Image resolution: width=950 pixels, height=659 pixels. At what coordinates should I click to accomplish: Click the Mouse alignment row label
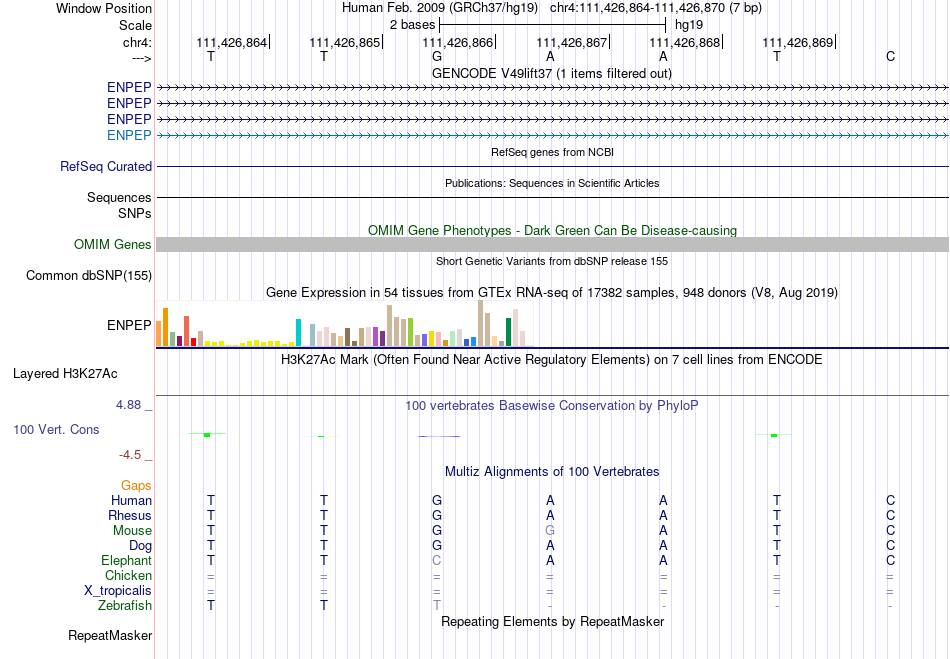coord(132,531)
